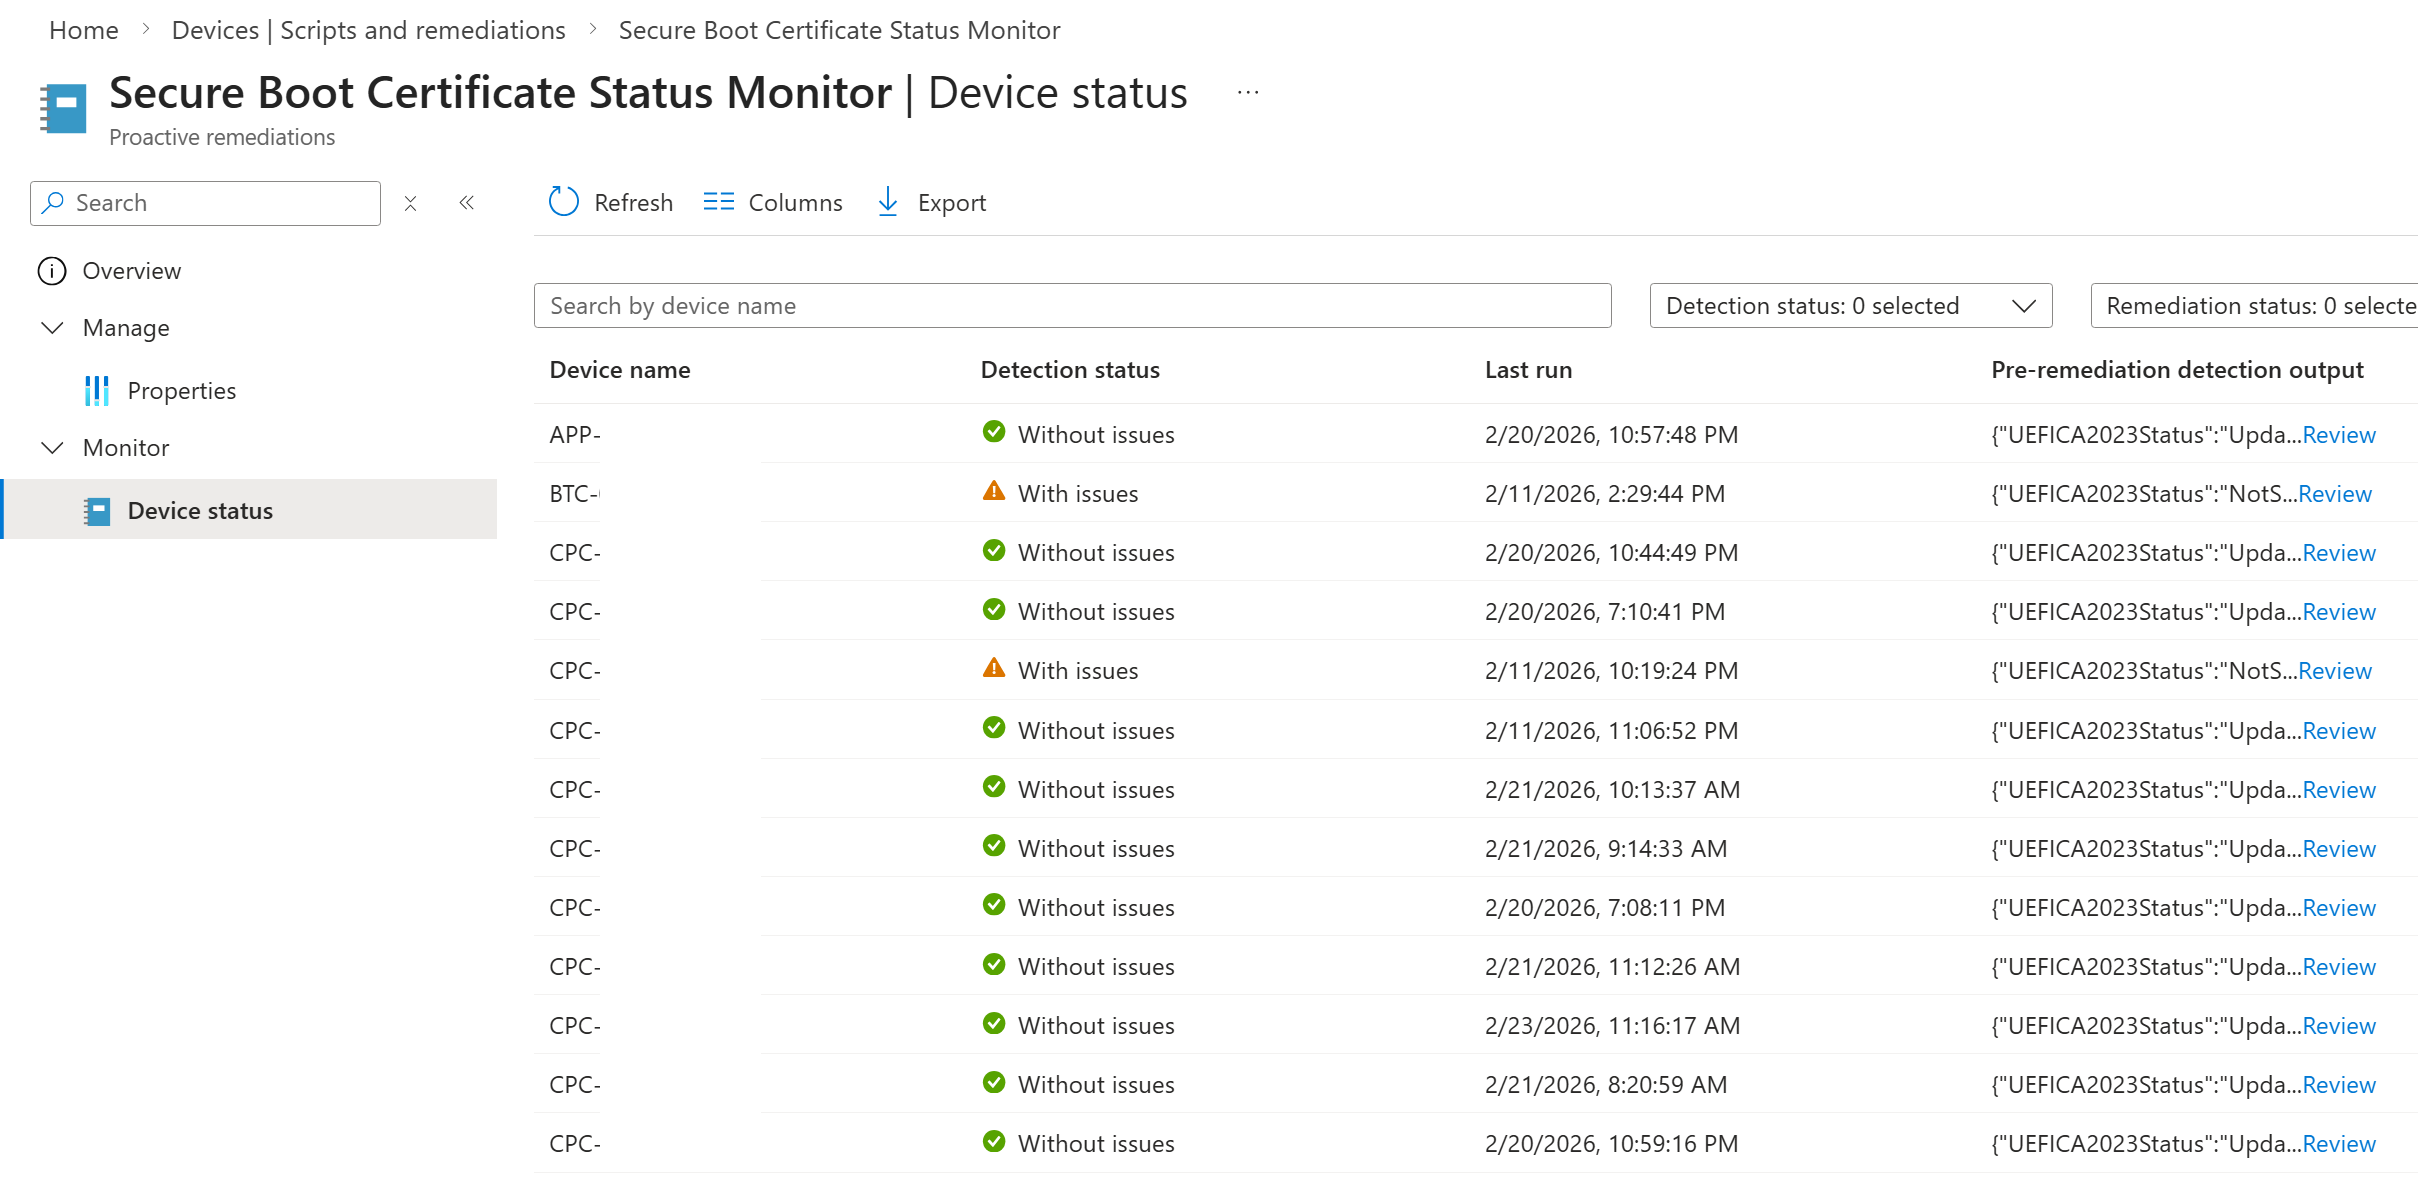Click Review on the first device row
This screenshot has width=2418, height=1178.
pyautogui.click(x=2338, y=434)
